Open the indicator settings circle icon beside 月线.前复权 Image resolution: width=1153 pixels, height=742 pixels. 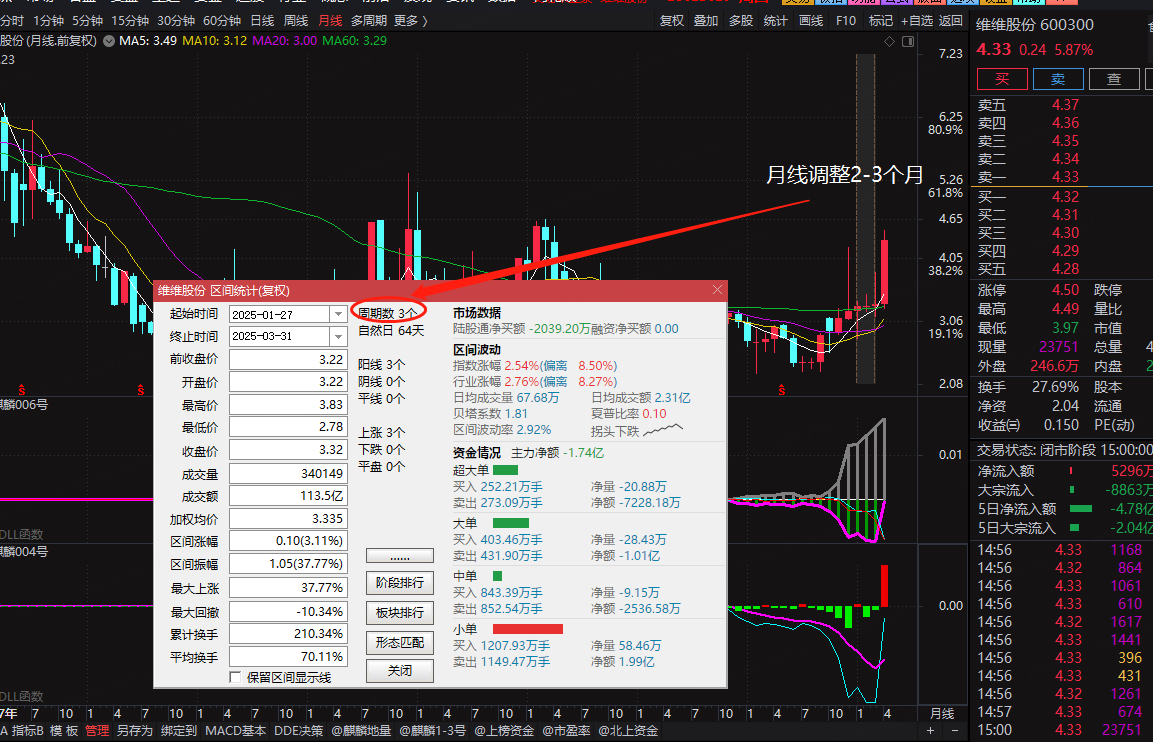click(109, 41)
